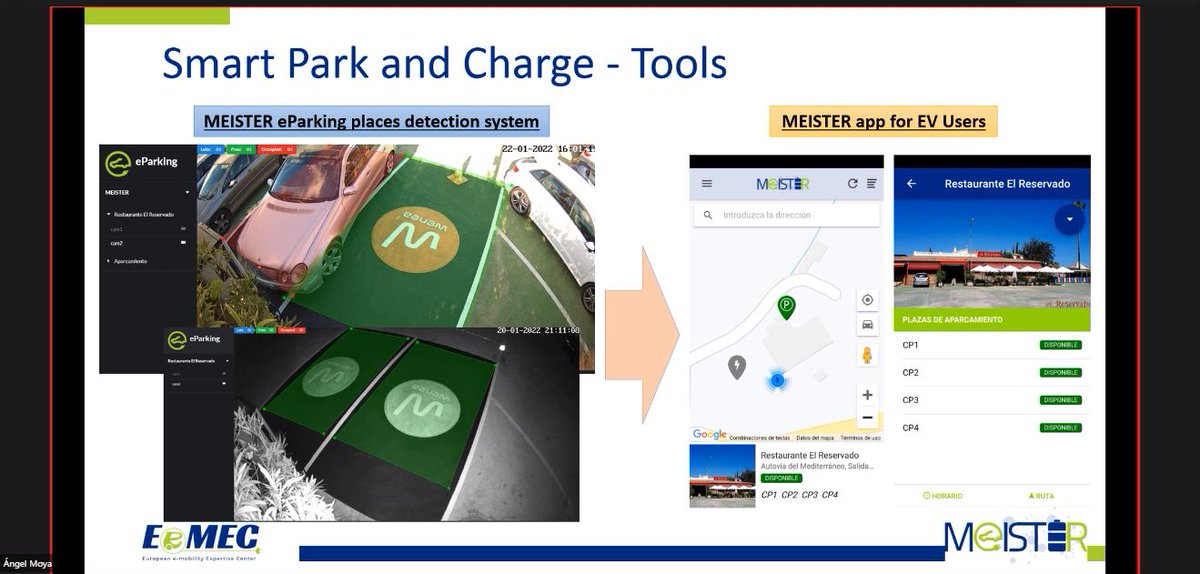Select the CP3 parking place row
Screen dimensions: 1200x574
[991, 400]
